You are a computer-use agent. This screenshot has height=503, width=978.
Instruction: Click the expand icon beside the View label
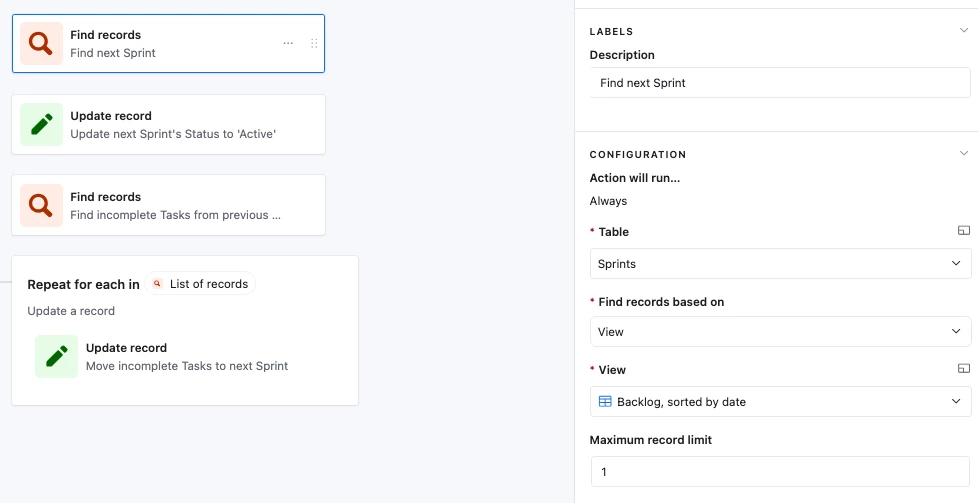(x=964, y=369)
